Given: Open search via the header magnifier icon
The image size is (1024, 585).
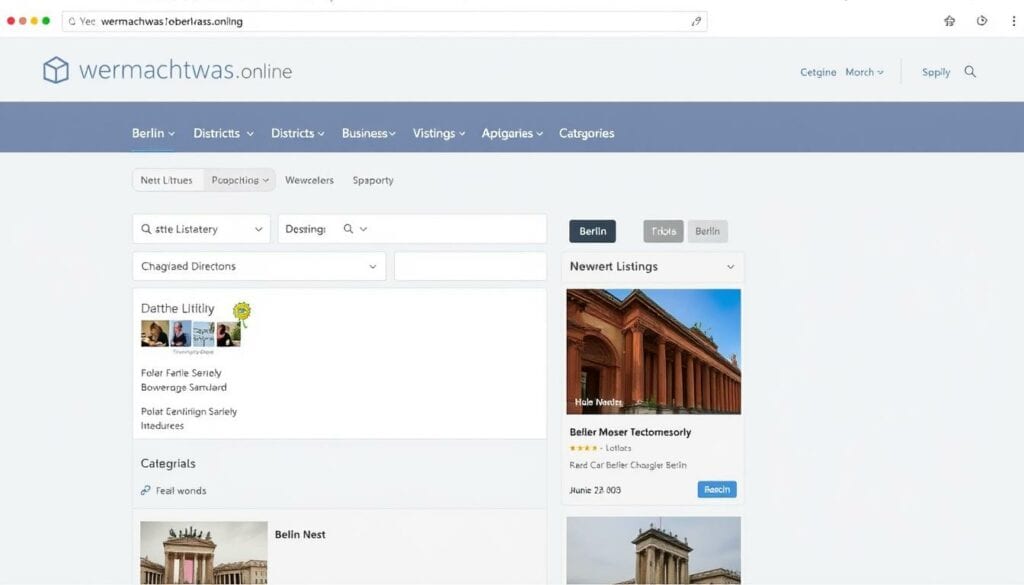Looking at the screenshot, I should tap(969, 72).
